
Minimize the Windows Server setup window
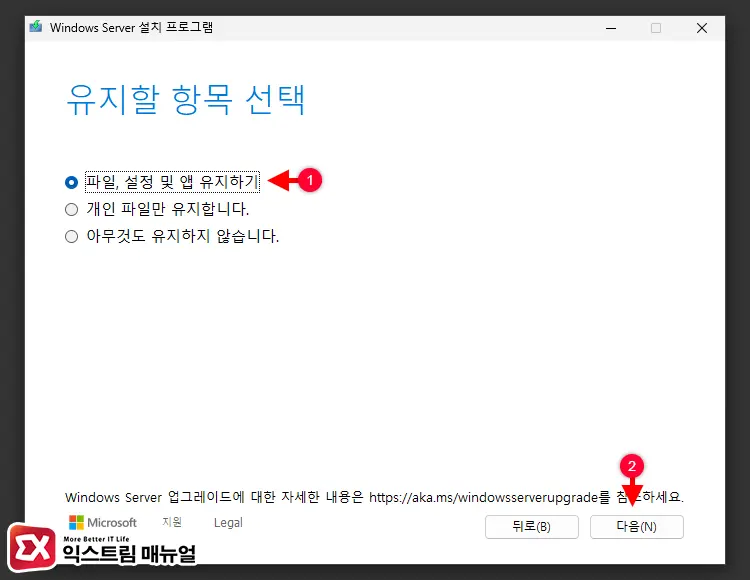coord(611,28)
